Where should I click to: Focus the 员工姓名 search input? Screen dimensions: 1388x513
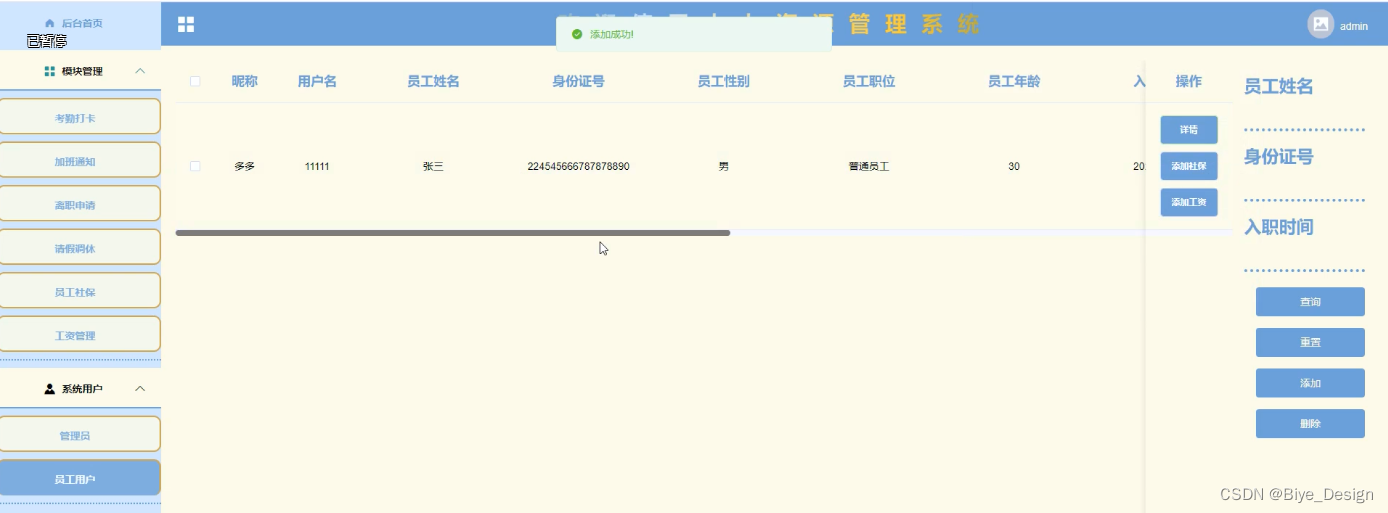pos(1304,117)
